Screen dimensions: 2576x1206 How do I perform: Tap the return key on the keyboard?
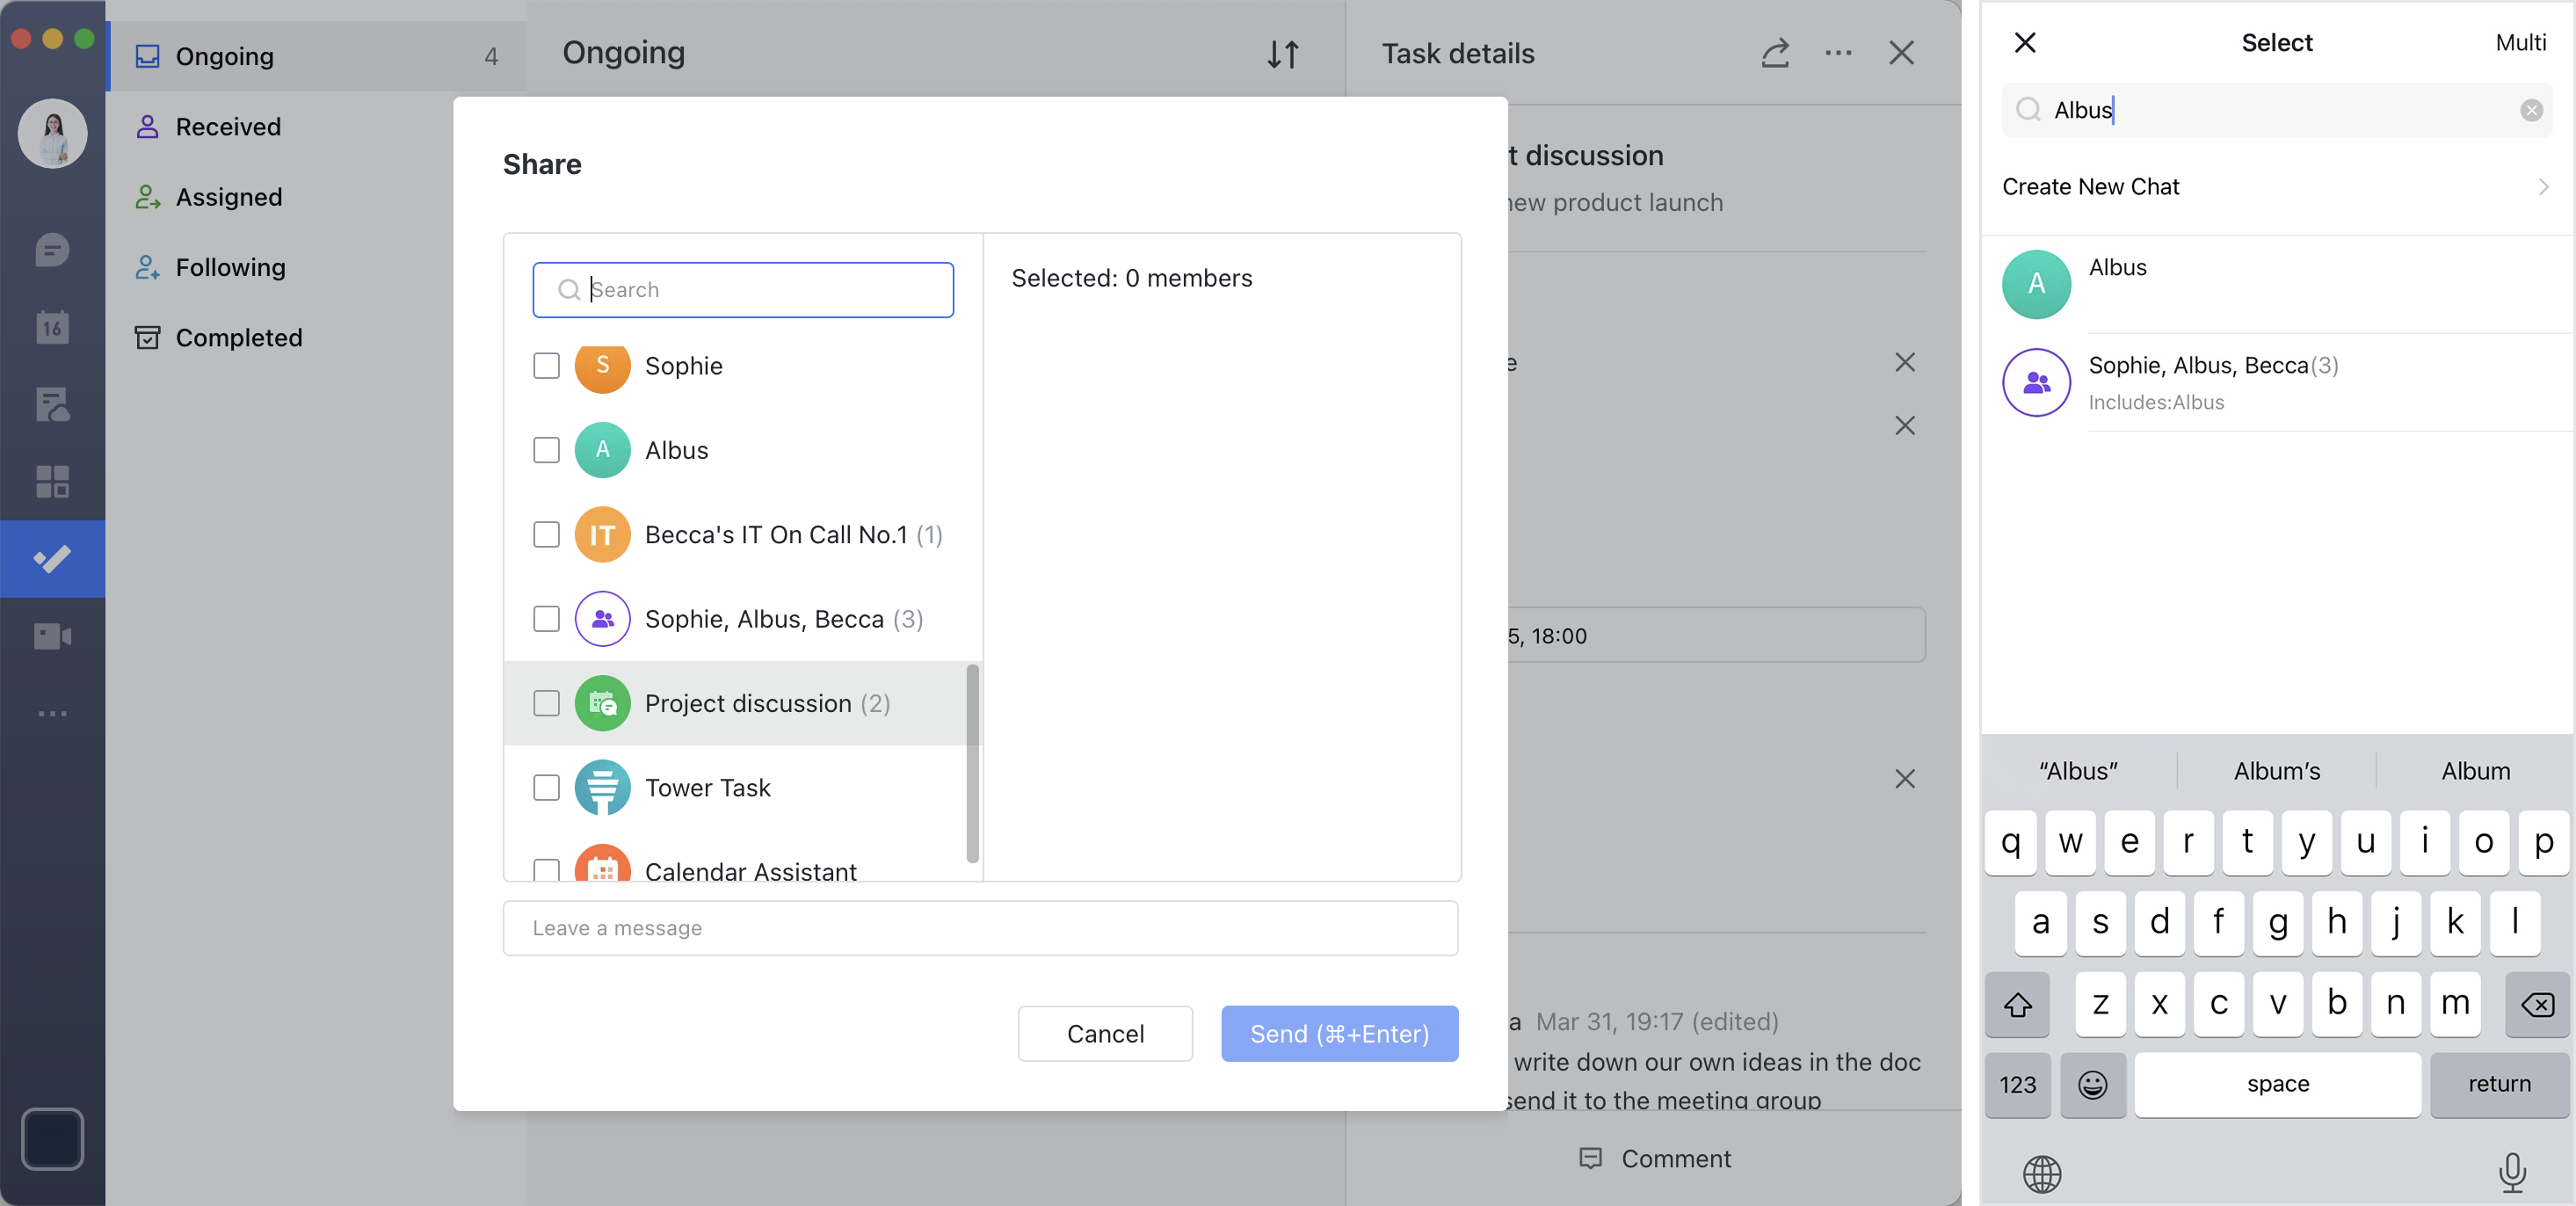coord(2499,1084)
